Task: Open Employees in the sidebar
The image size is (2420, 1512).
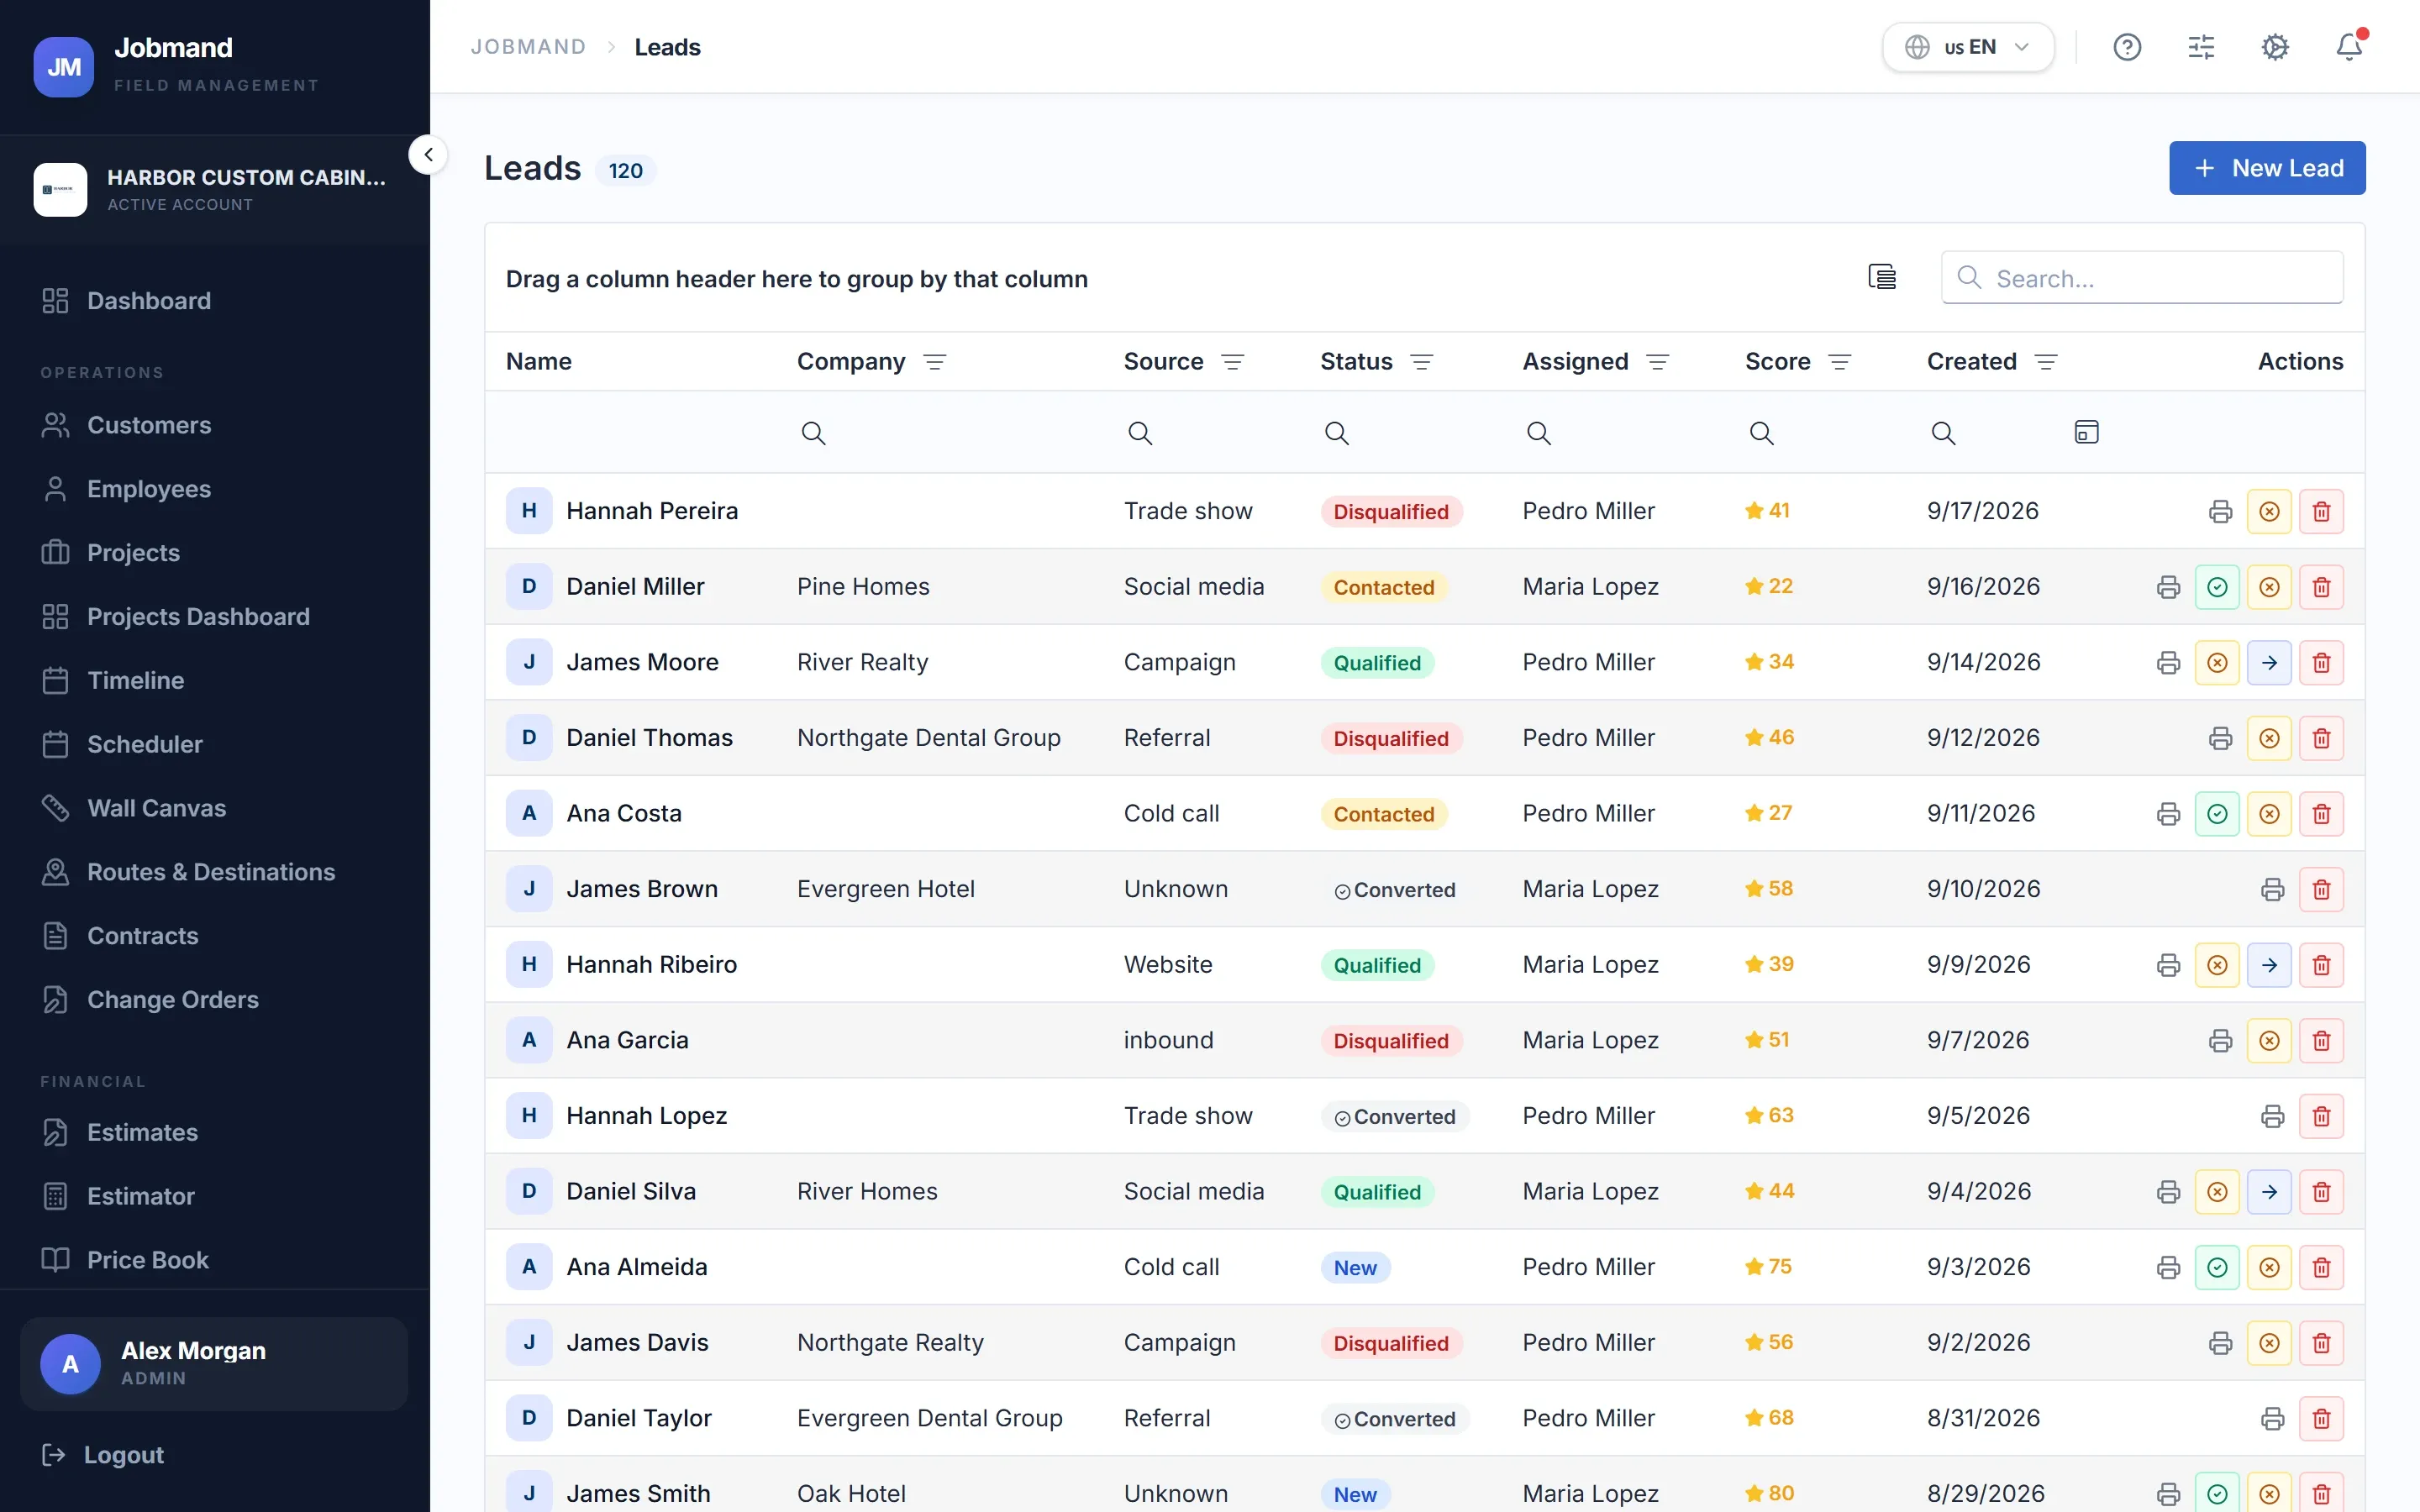Action: (x=215, y=489)
